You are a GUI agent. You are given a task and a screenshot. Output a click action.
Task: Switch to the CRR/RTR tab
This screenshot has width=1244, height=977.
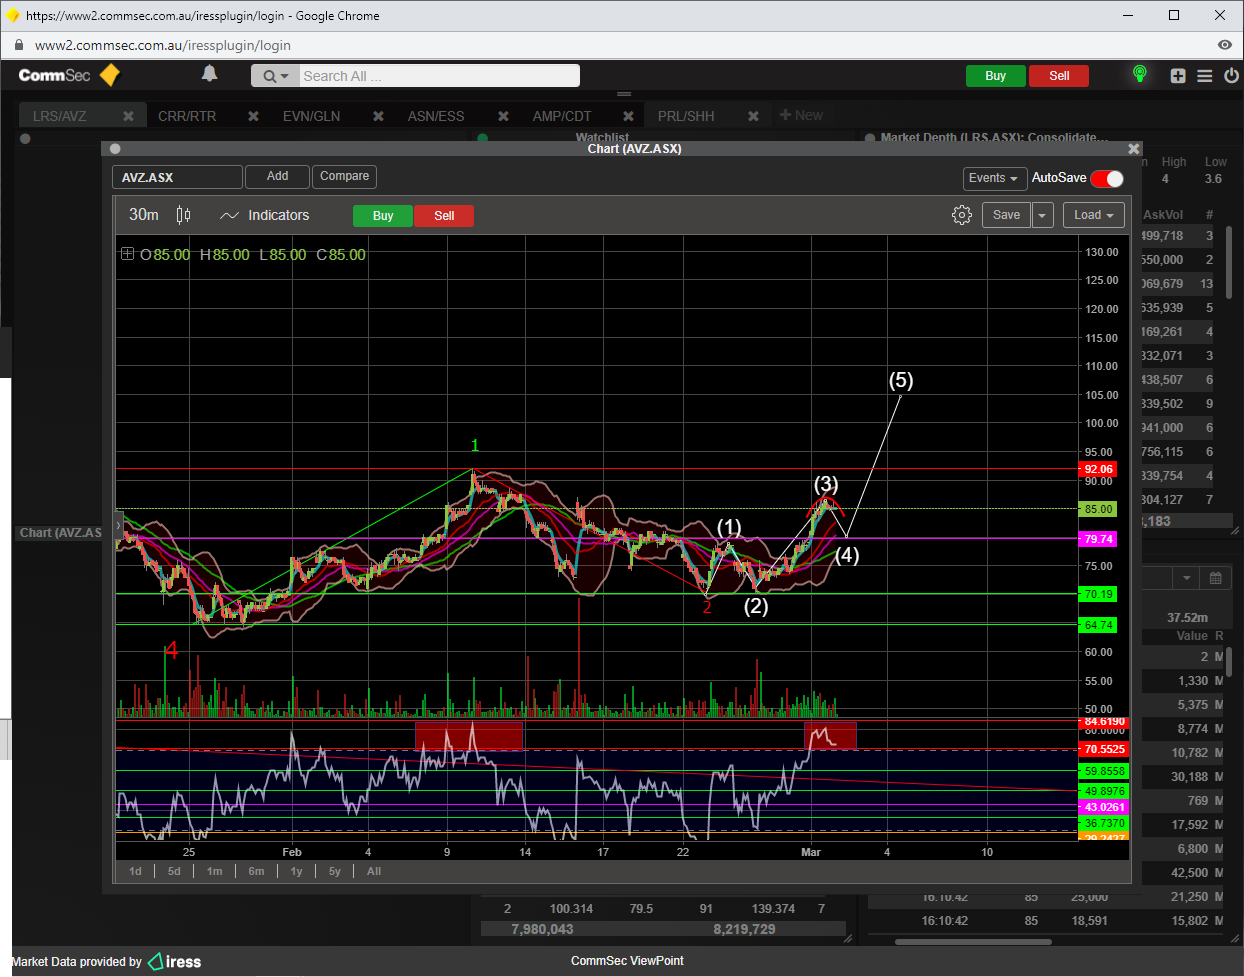point(187,116)
